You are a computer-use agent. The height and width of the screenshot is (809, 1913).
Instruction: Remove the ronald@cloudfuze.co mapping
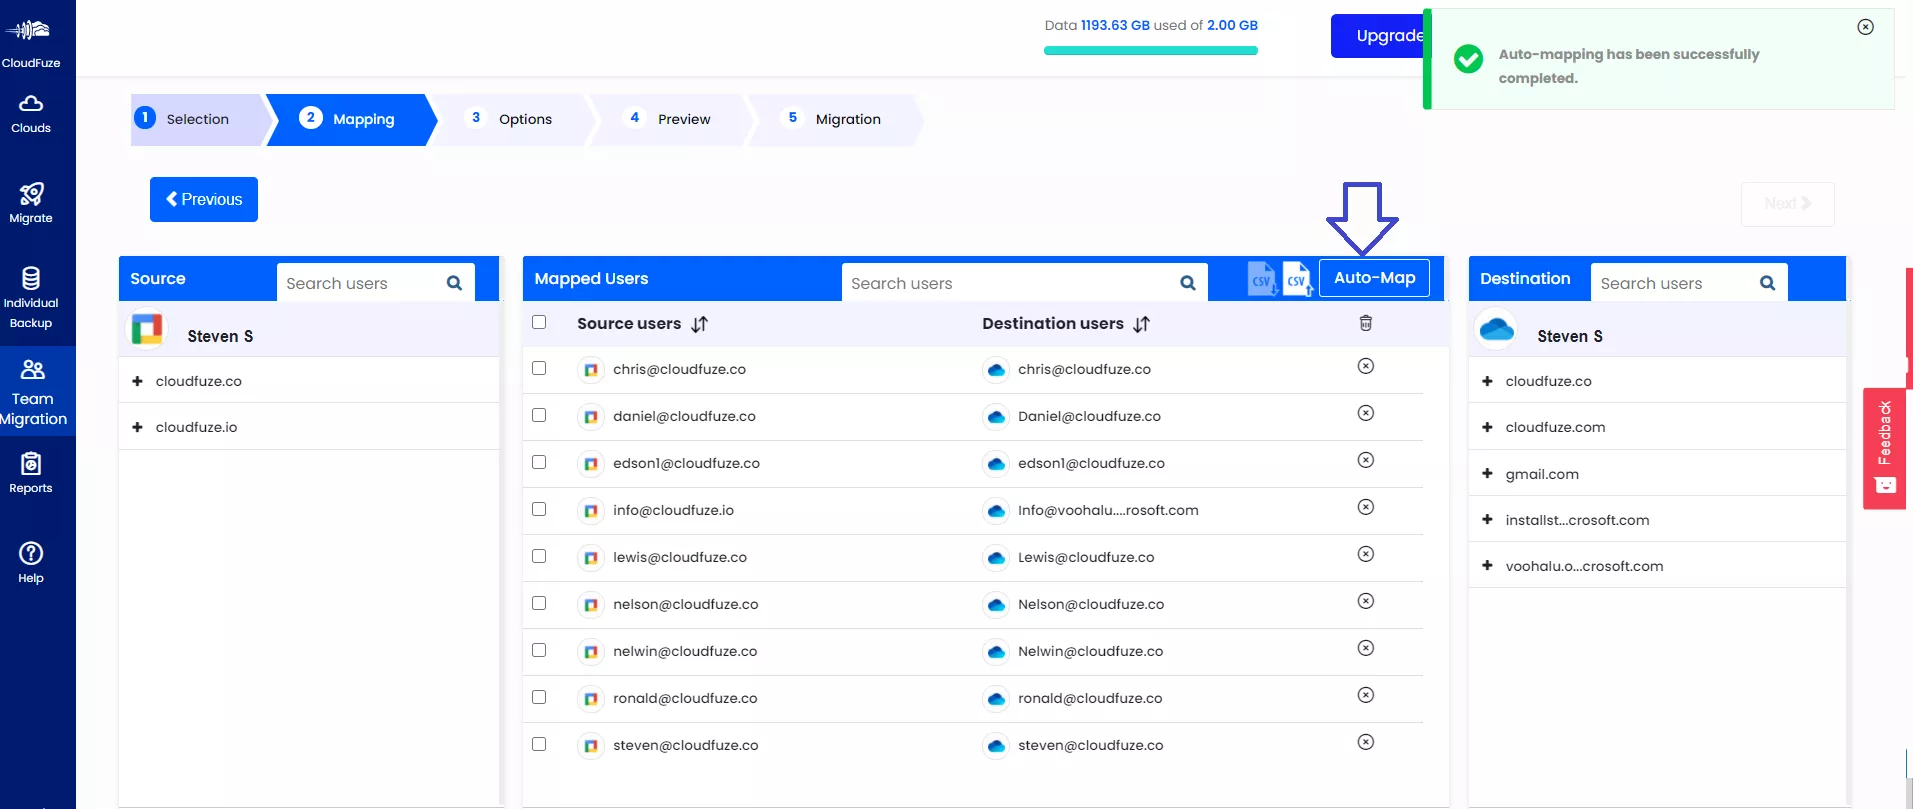point(1366,695)
